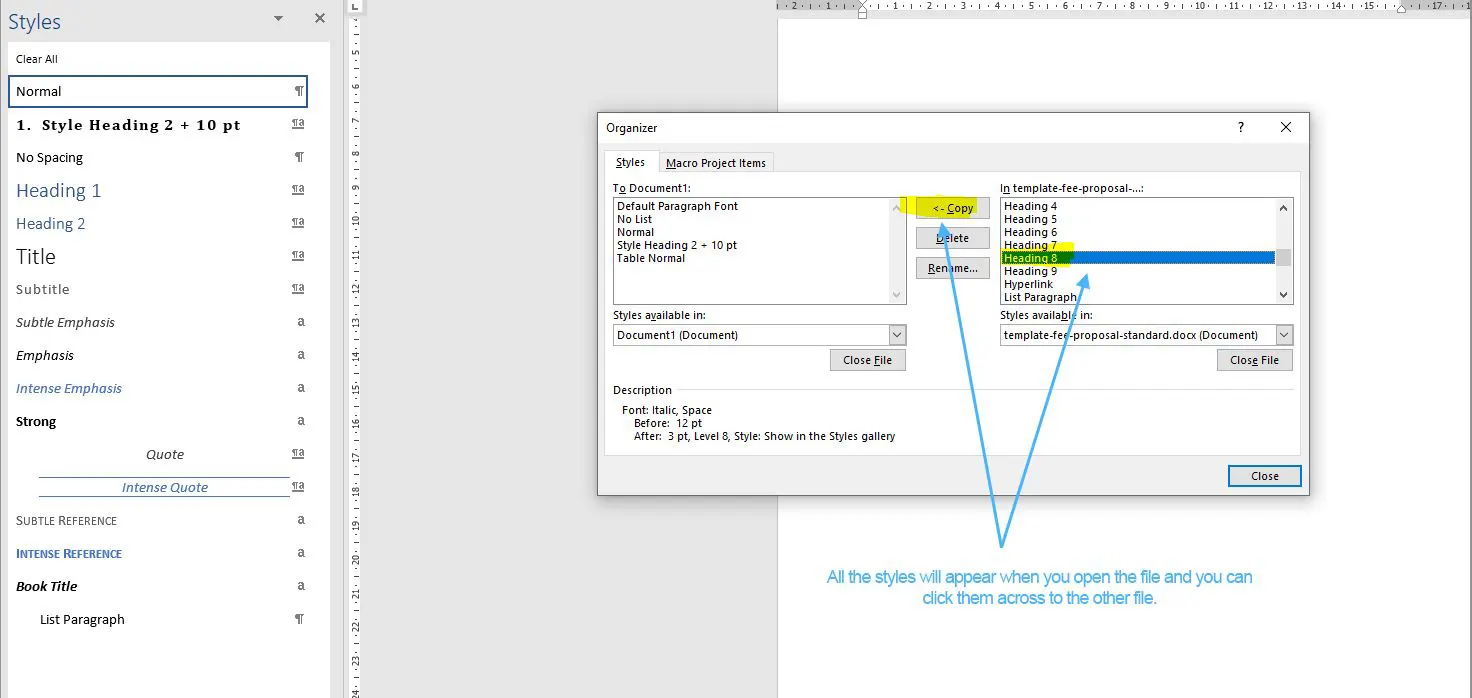The width and height of the screenshot is (1472, 698).
Task: Click character-style icon beside Book Title
Action: [x=301, y=586]
